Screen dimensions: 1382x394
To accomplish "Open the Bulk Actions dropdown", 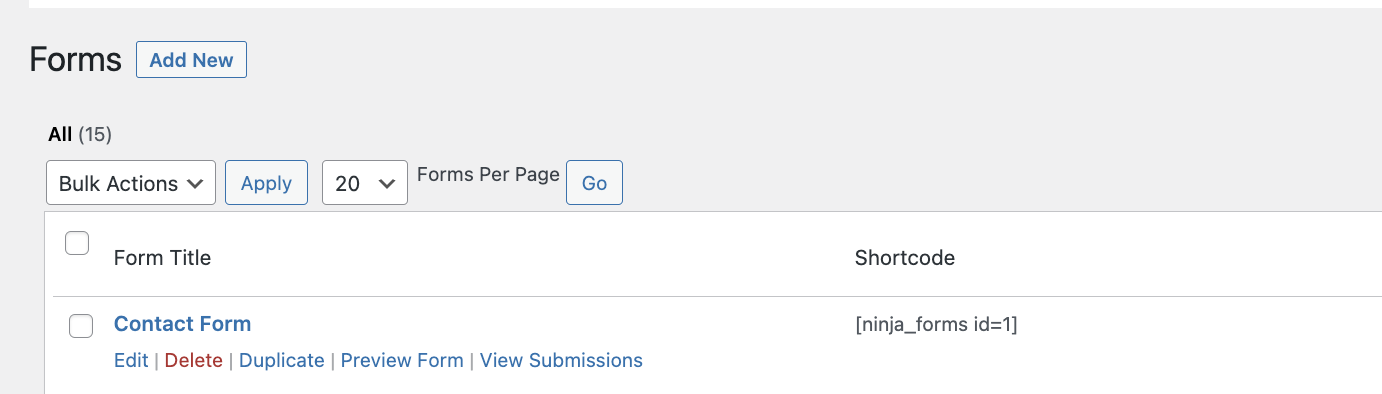I will (x=131, y=183).
